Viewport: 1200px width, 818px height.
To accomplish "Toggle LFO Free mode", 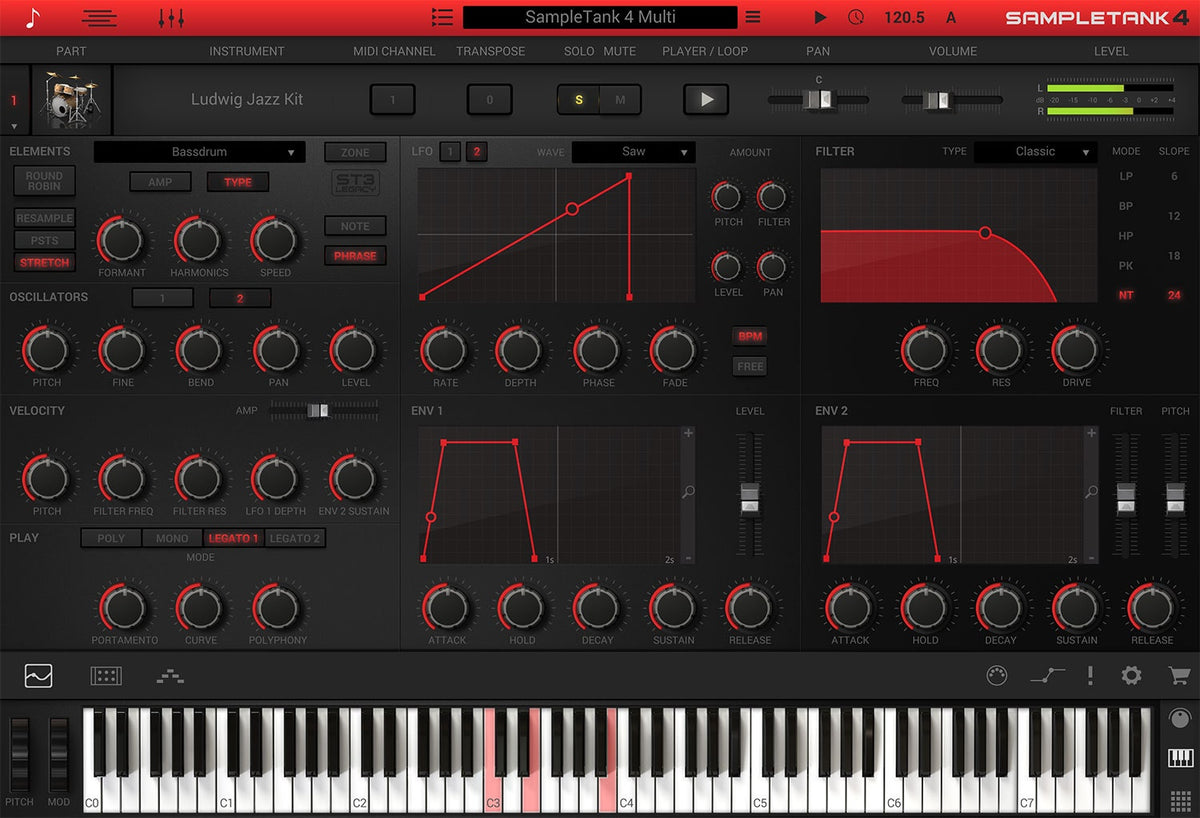I will pos(750,366).
